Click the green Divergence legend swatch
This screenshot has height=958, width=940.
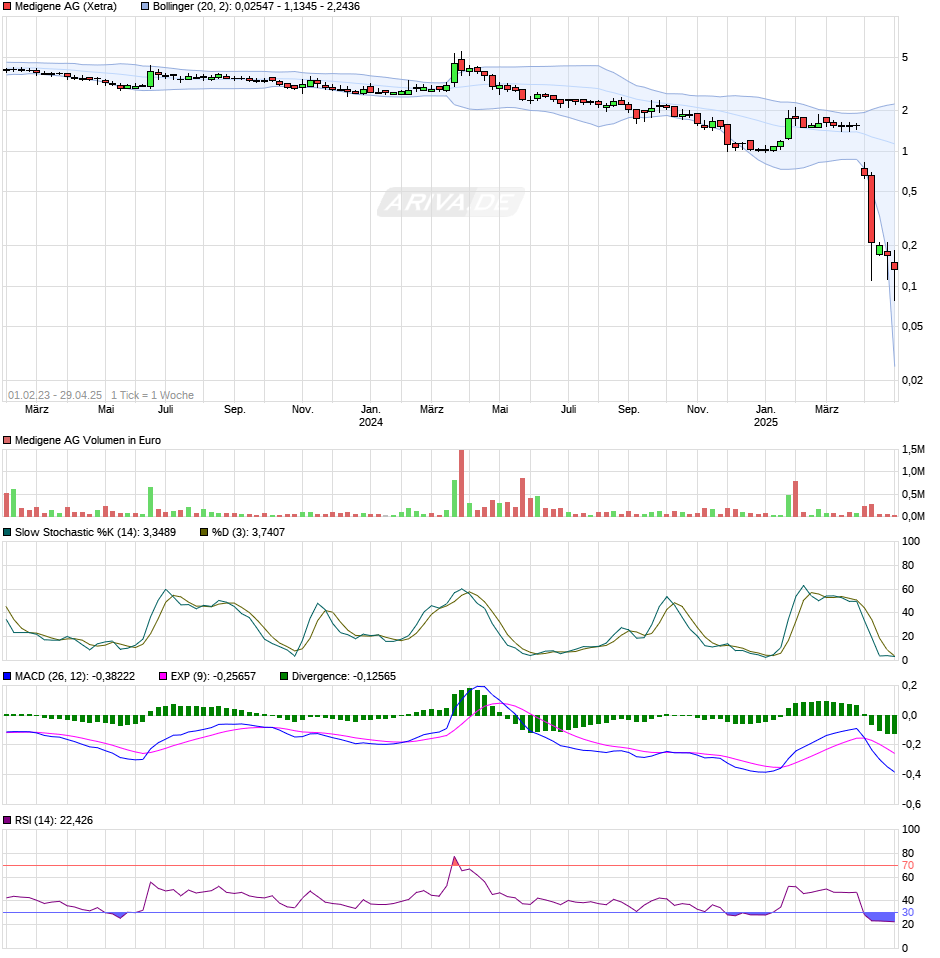point(284,677)
